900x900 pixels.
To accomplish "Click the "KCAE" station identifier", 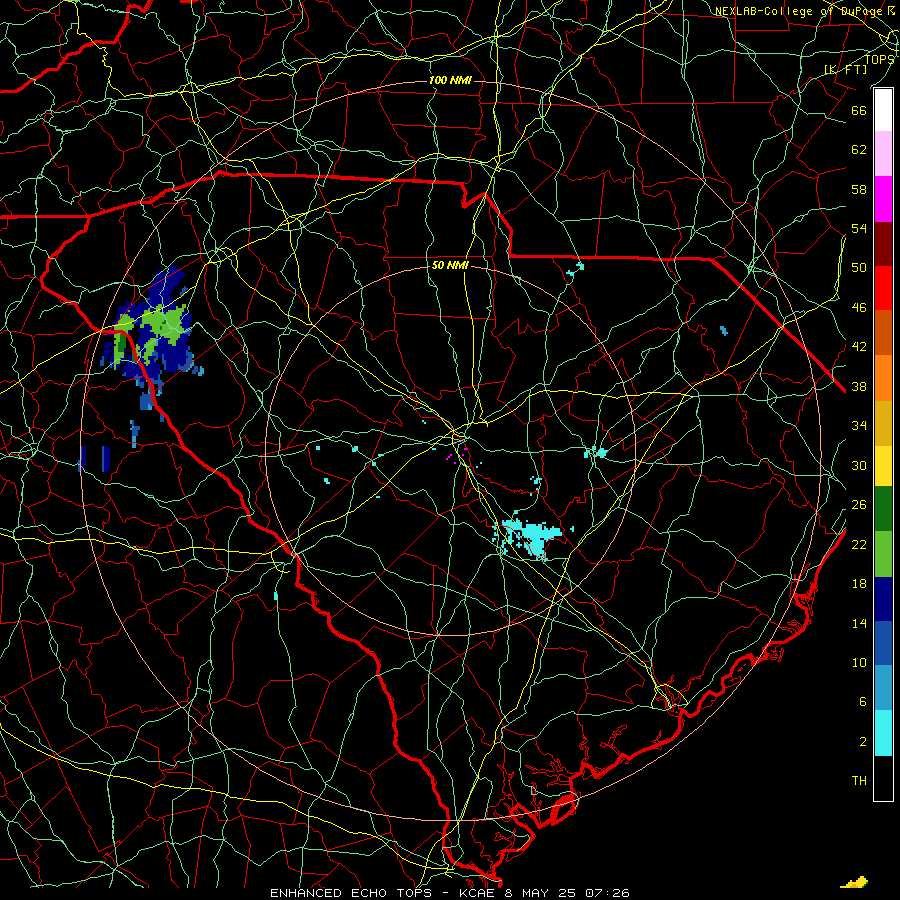I will (476, 893).
